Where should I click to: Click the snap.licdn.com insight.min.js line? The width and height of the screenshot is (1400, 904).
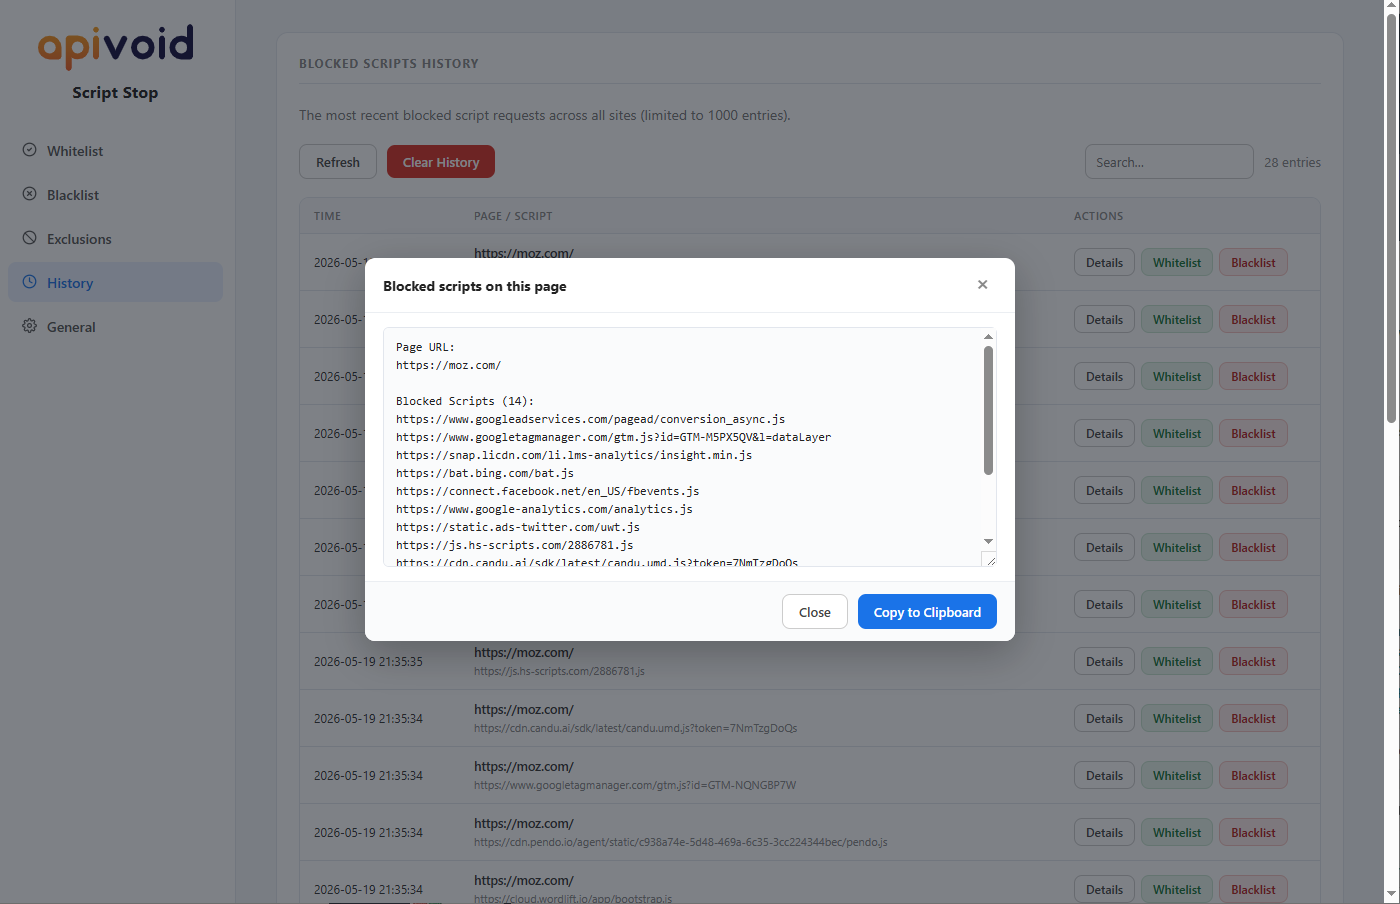(x=574, y=455)
